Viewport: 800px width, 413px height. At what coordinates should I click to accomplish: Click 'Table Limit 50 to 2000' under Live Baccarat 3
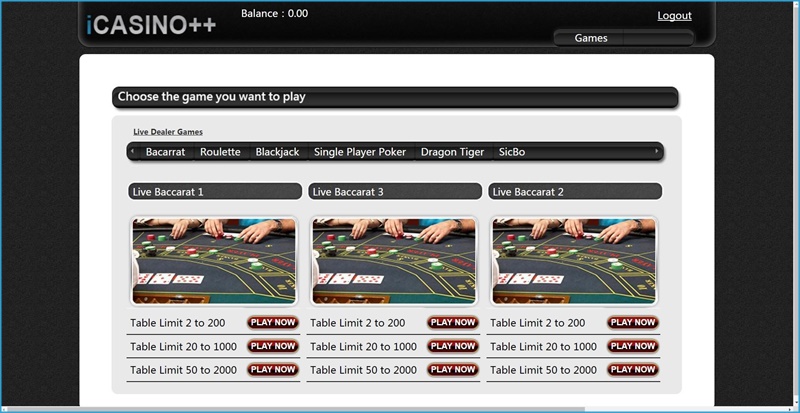363,370
